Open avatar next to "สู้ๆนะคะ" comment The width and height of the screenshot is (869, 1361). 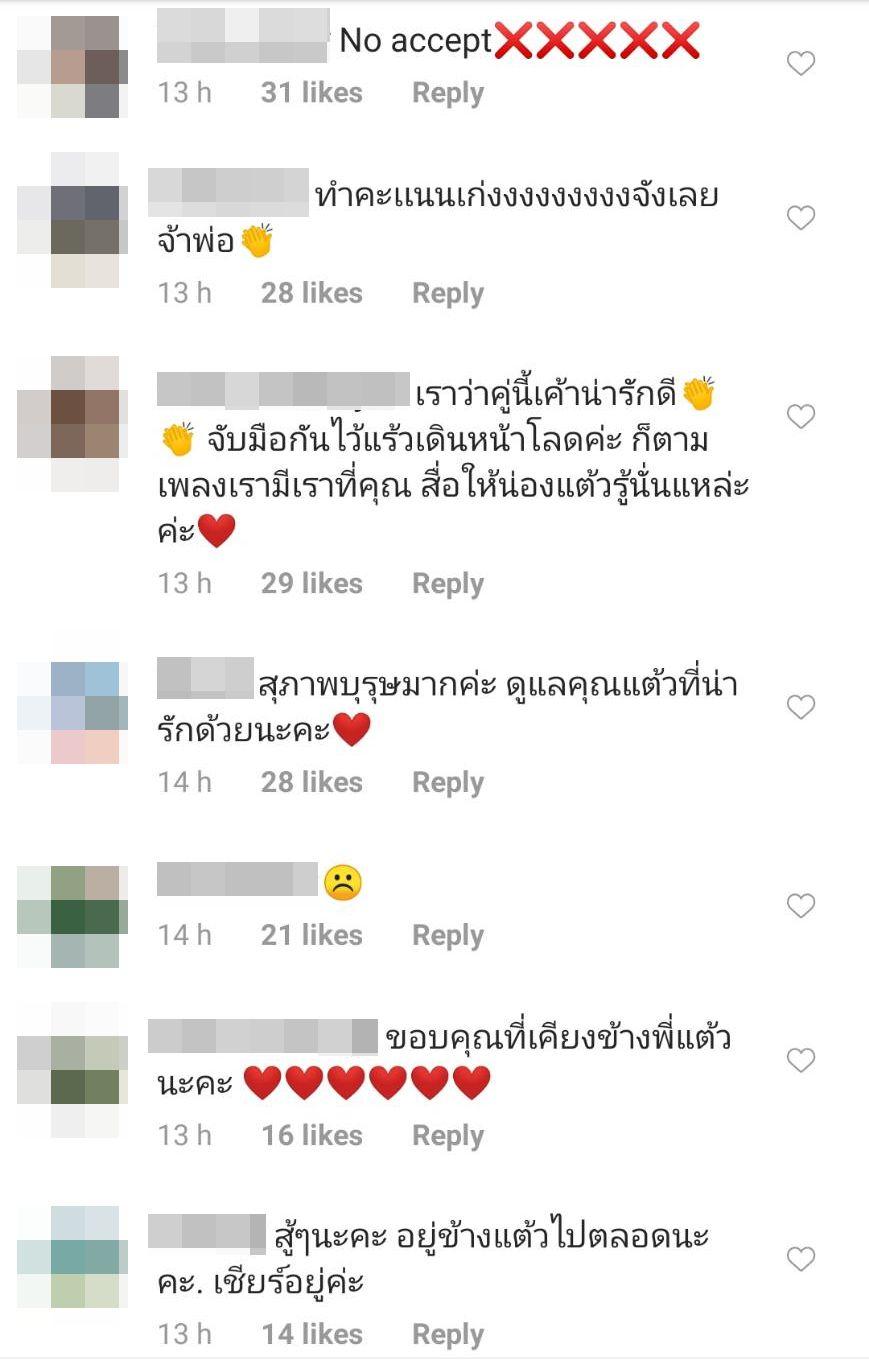73,1257
